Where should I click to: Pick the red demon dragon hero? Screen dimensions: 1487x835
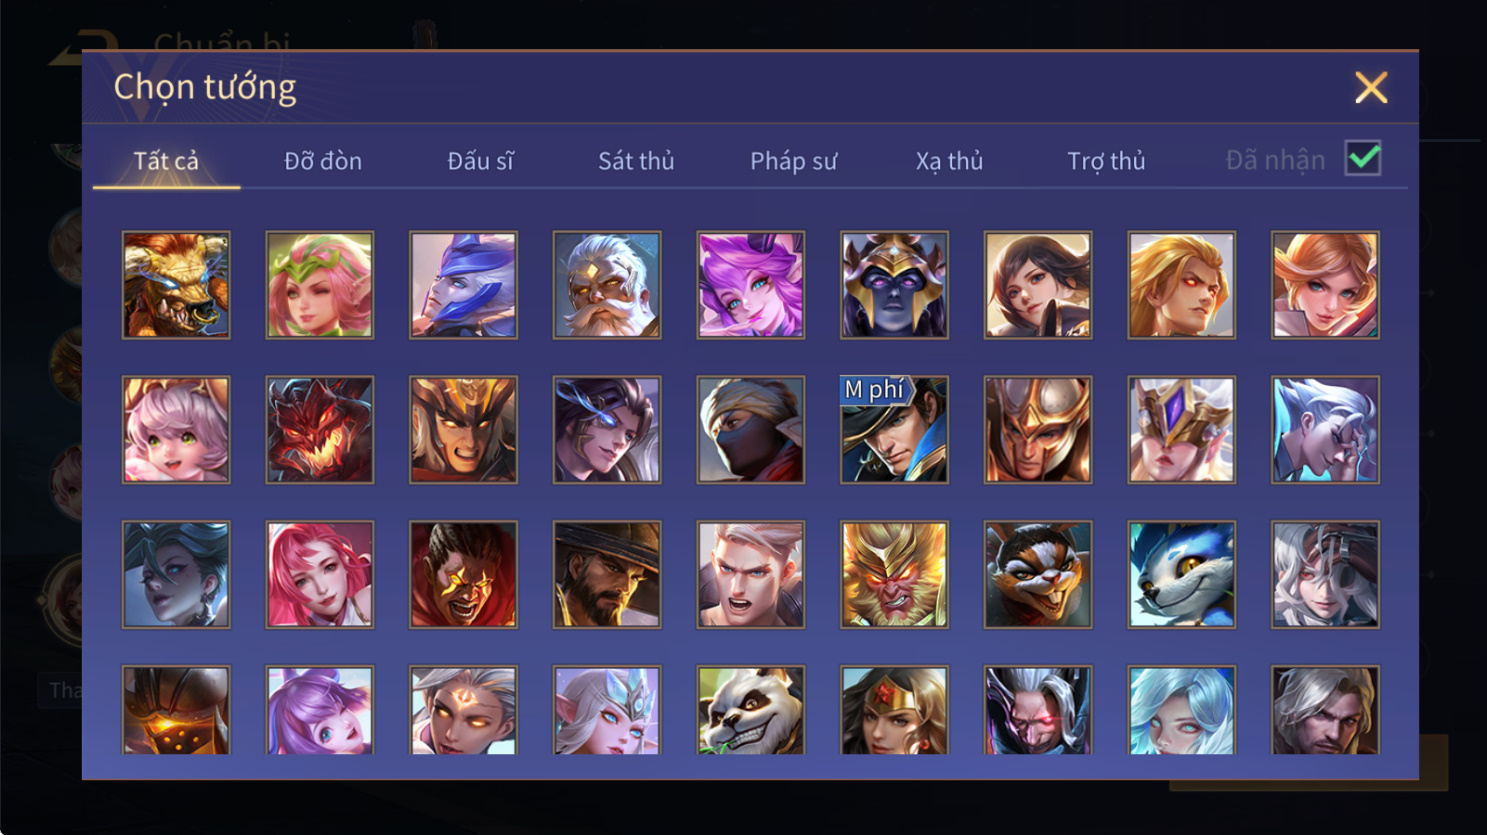(320, 430)
